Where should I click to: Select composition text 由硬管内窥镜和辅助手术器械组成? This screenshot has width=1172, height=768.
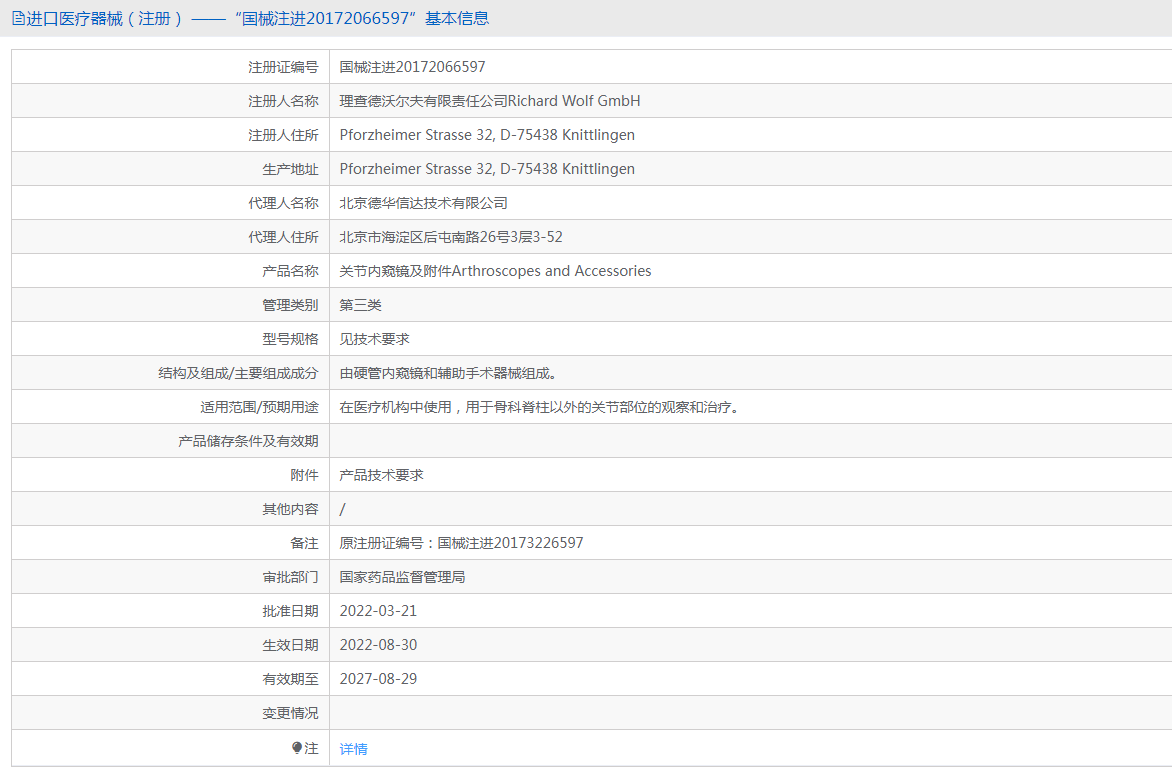448,373
